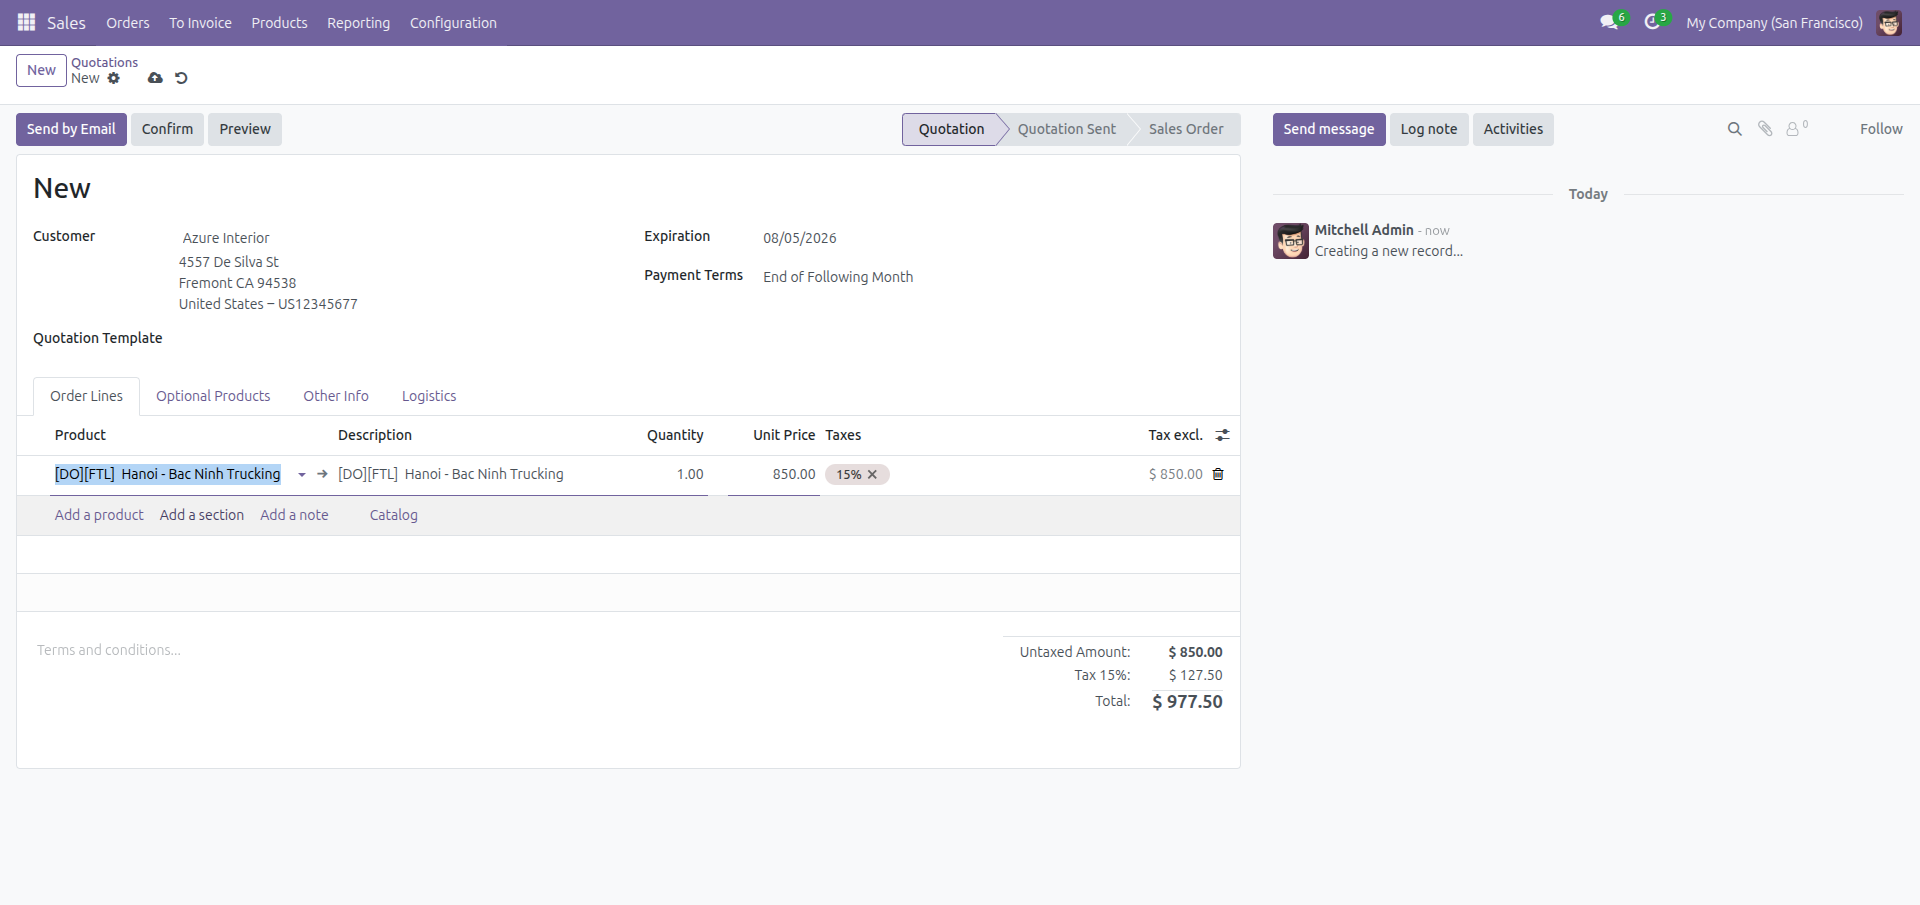Open the apps grid menu icon
Image resolution: width=1920 pixels, height=905 pixels.
point(26,22)
